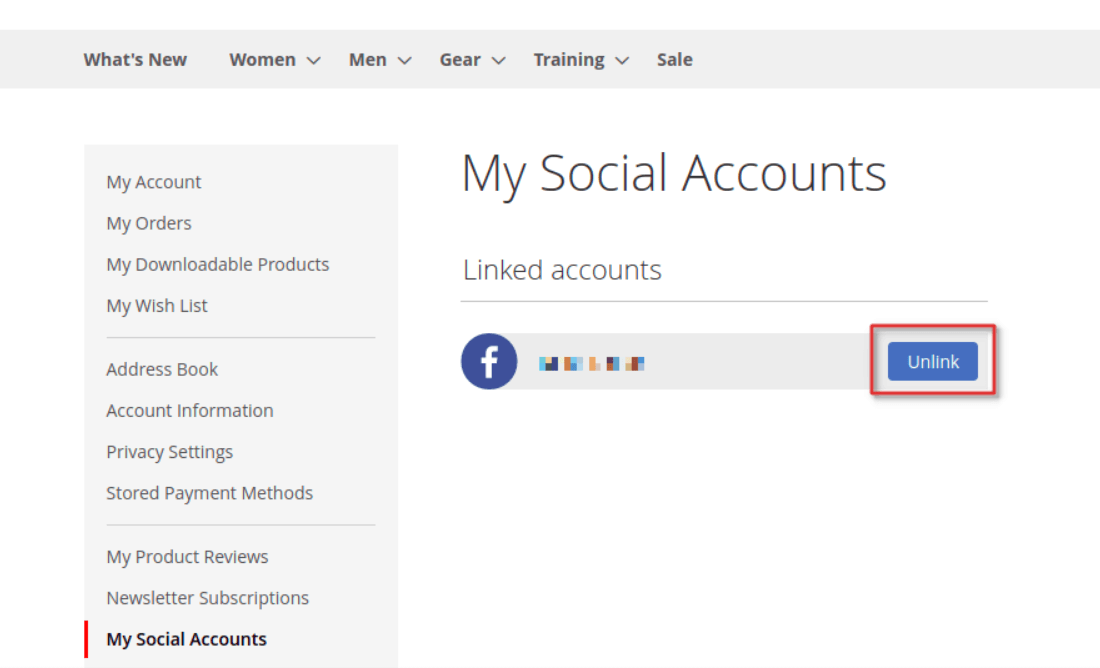Expand the Men menu chevron
1100x668 pixels.
click(404, 61)
